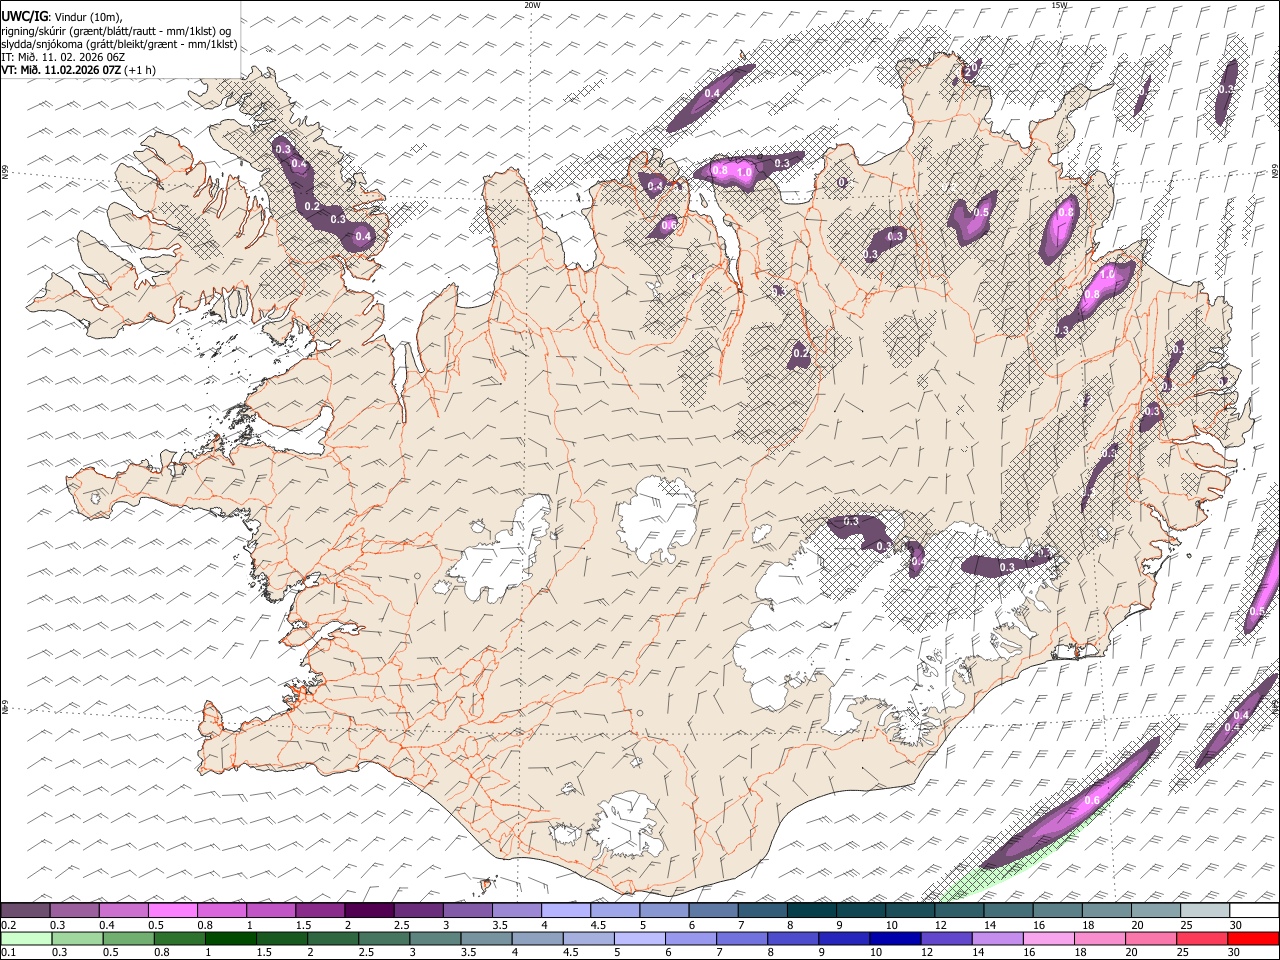Click the 'IT: Mið. 11. 02. 2026 06Z' line

pos(63,57)
